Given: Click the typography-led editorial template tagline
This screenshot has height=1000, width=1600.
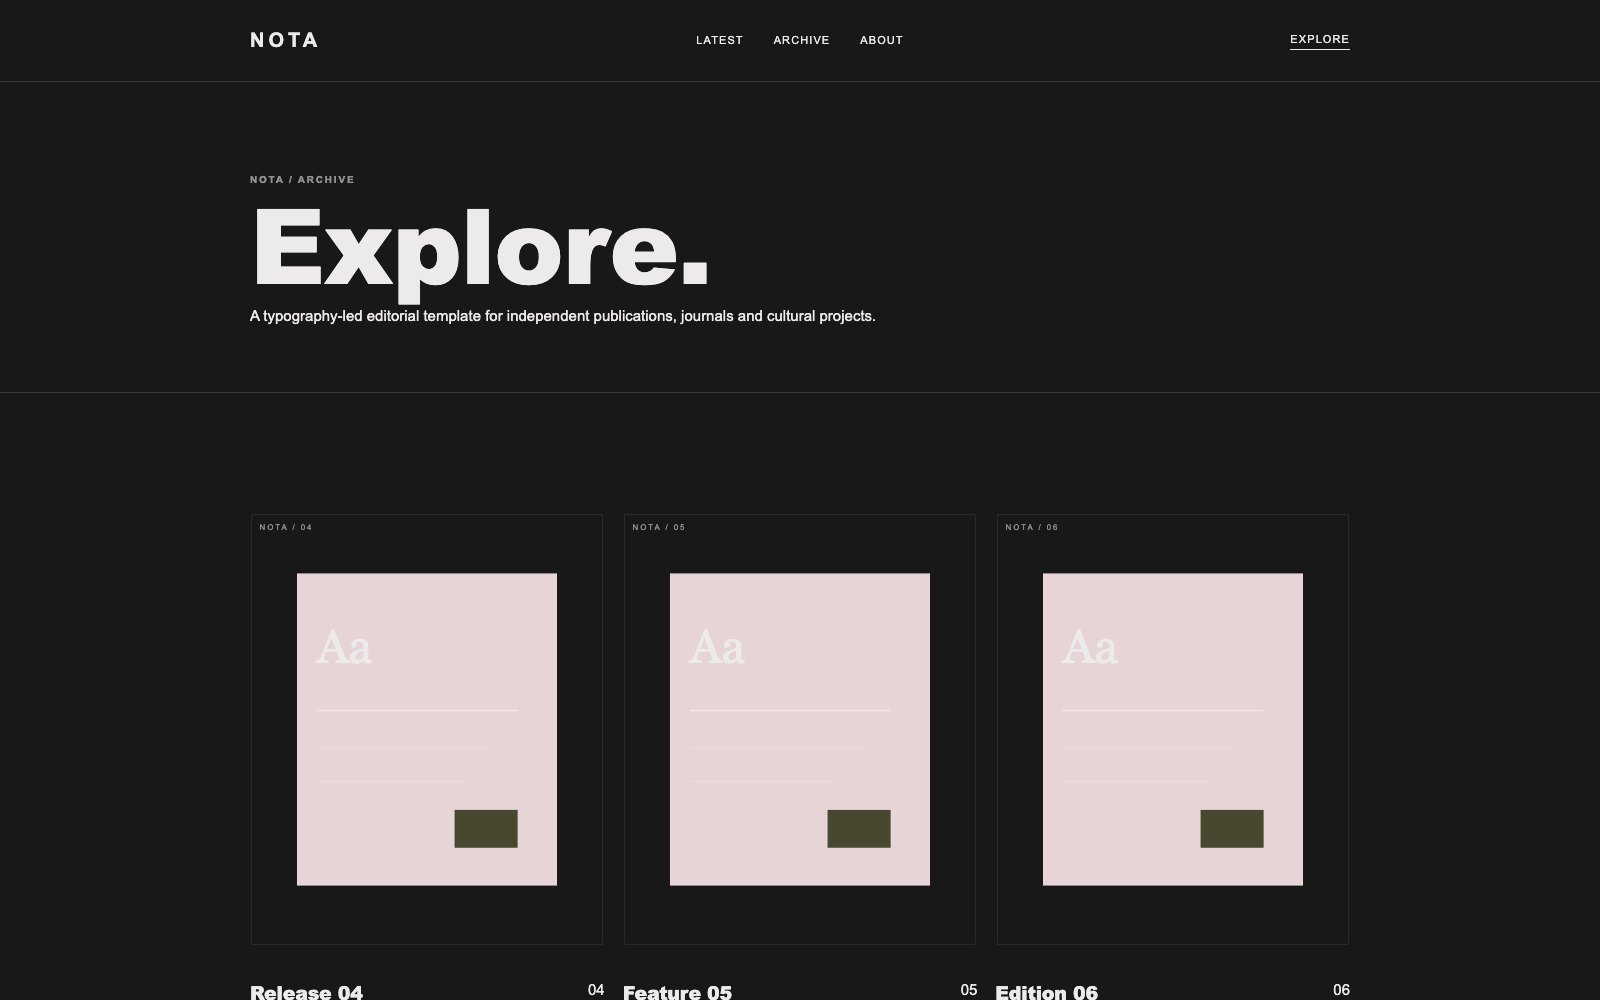Looking at the screenshot, I should (563, 316).
